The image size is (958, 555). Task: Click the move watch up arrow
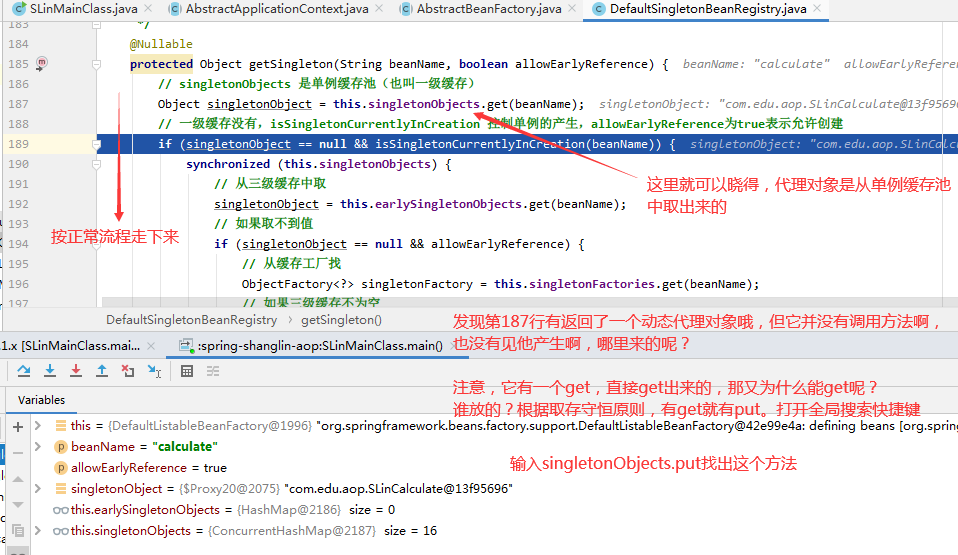click(18, 479)
